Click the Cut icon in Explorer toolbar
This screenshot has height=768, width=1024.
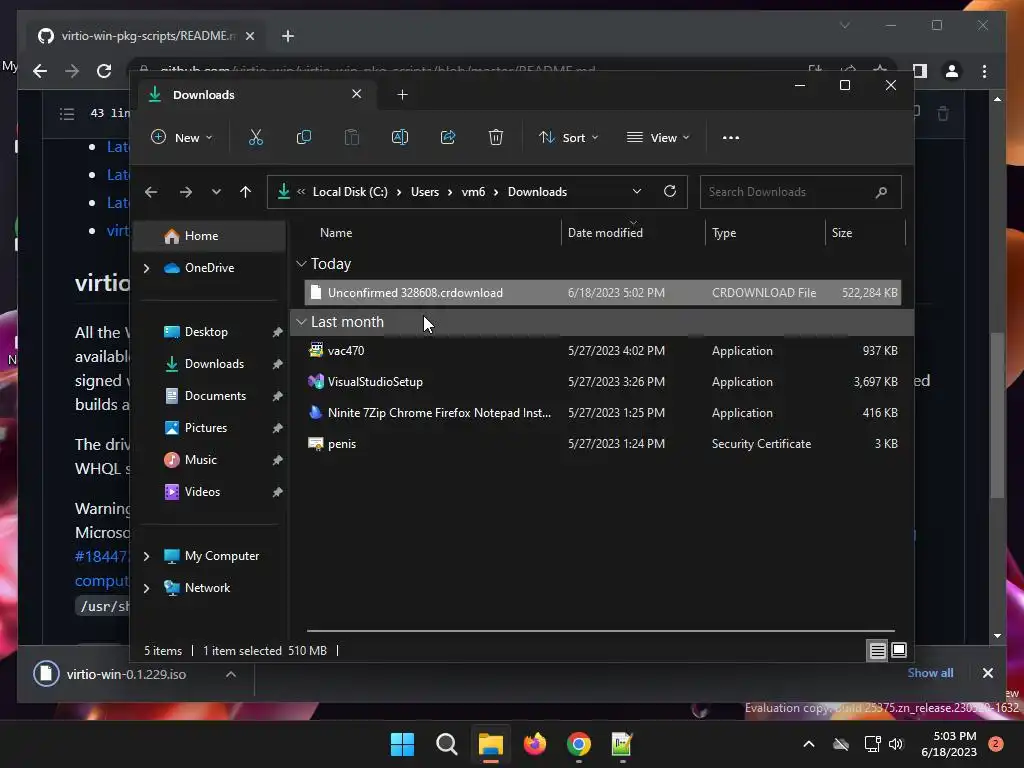(255, 137)
